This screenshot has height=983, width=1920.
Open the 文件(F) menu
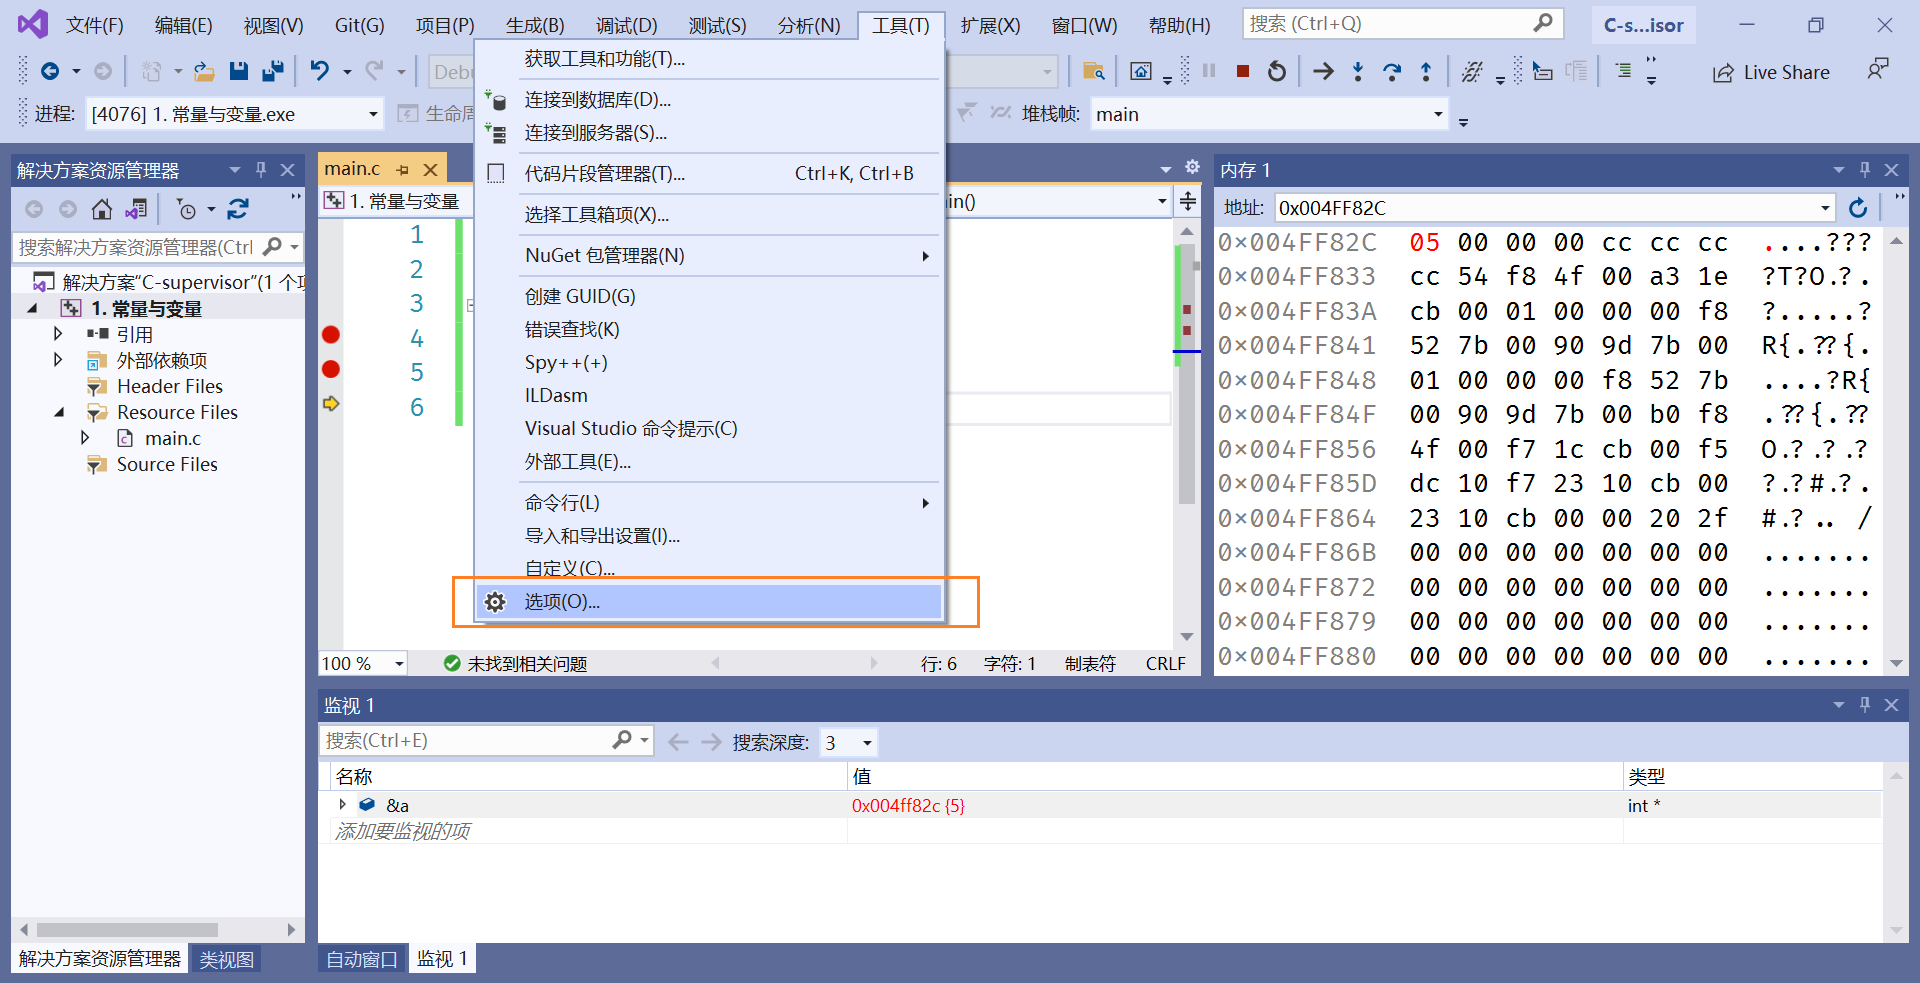pos(94,25)
